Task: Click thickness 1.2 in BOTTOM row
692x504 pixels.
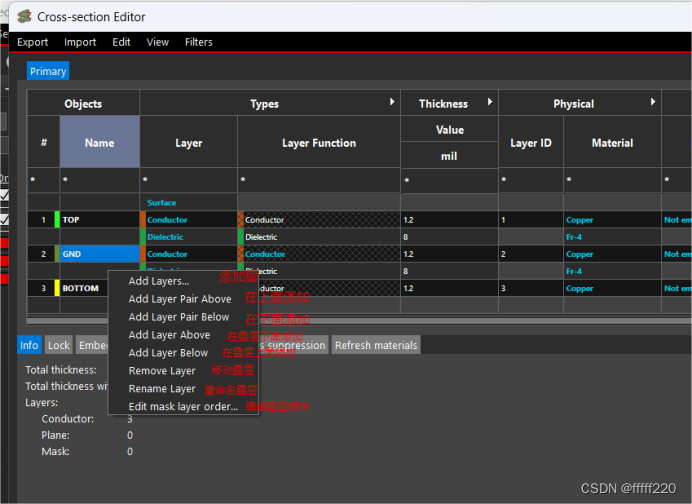Action: (449, 288)
